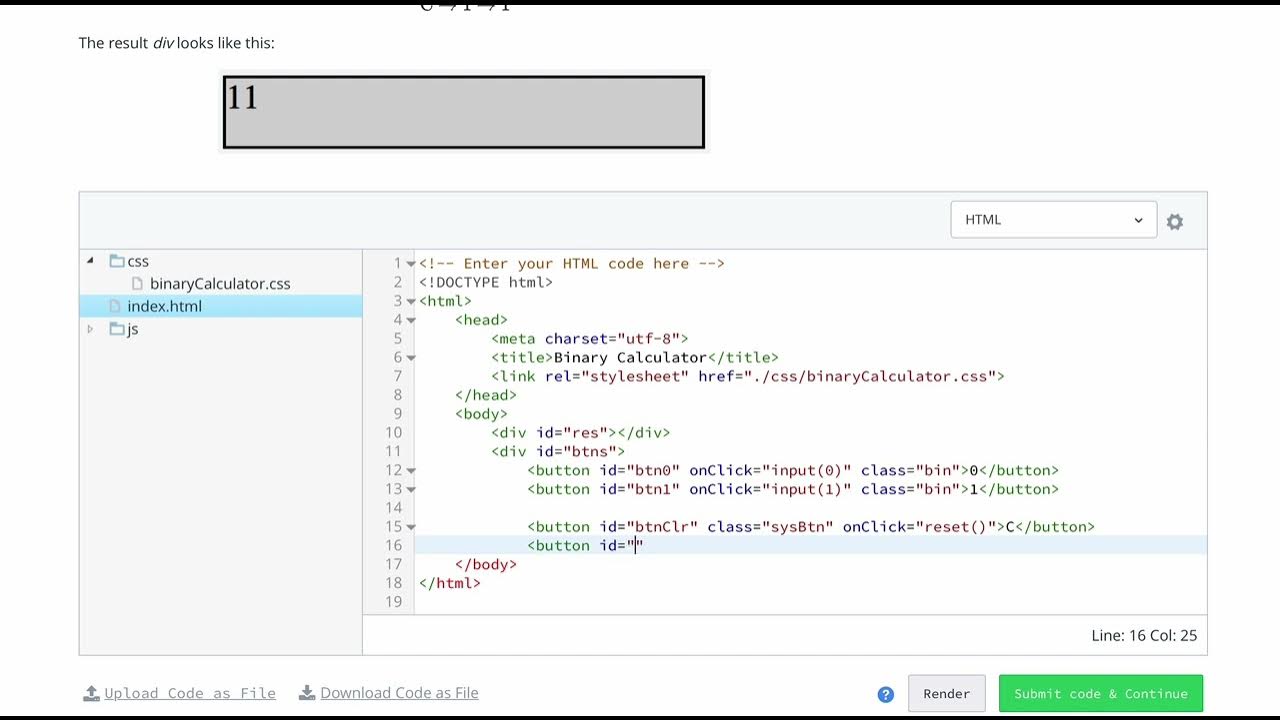
Task: Select the js folder label
Action: [133, 329]
